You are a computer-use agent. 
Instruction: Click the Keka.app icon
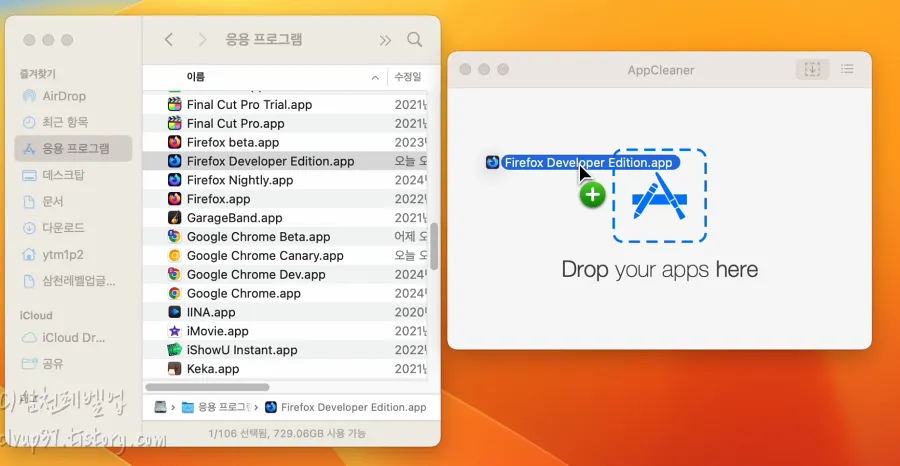tap(174, 368)
